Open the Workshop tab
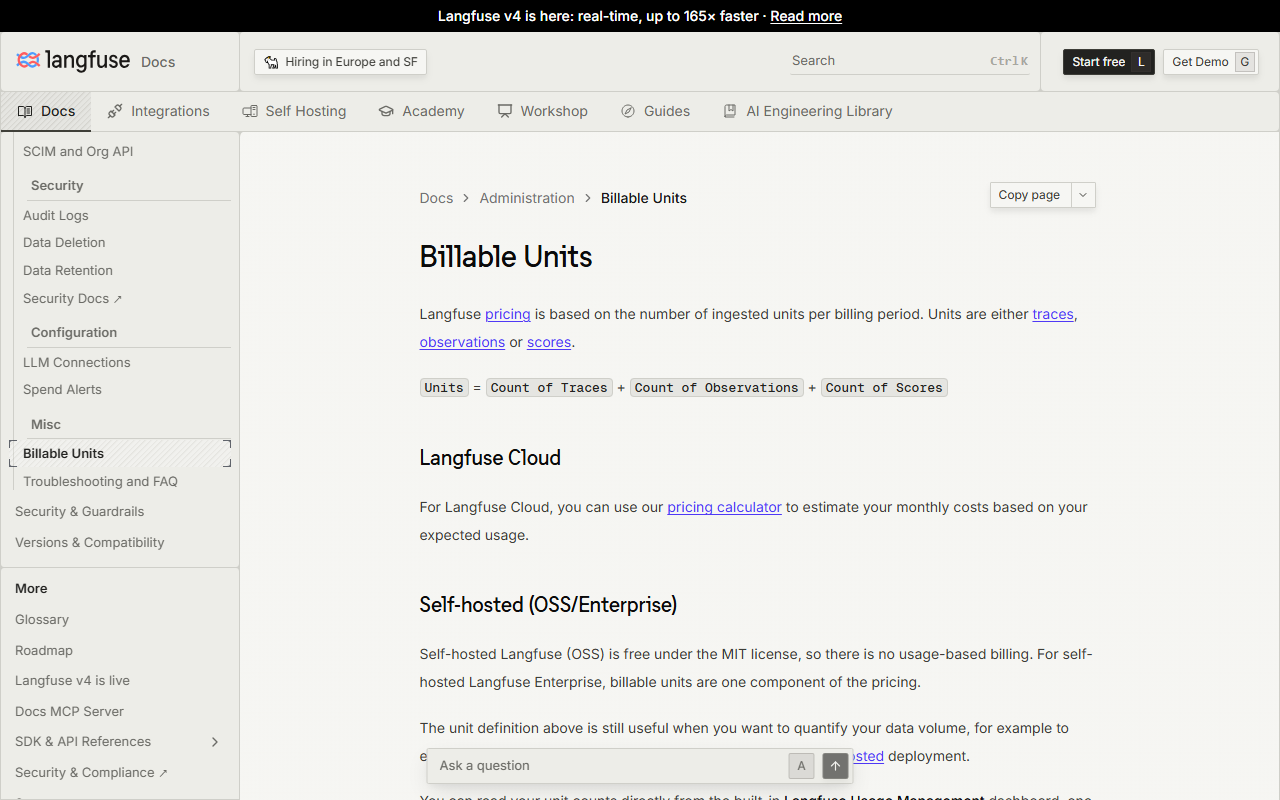1280x800 pixels. coord(542,111)
